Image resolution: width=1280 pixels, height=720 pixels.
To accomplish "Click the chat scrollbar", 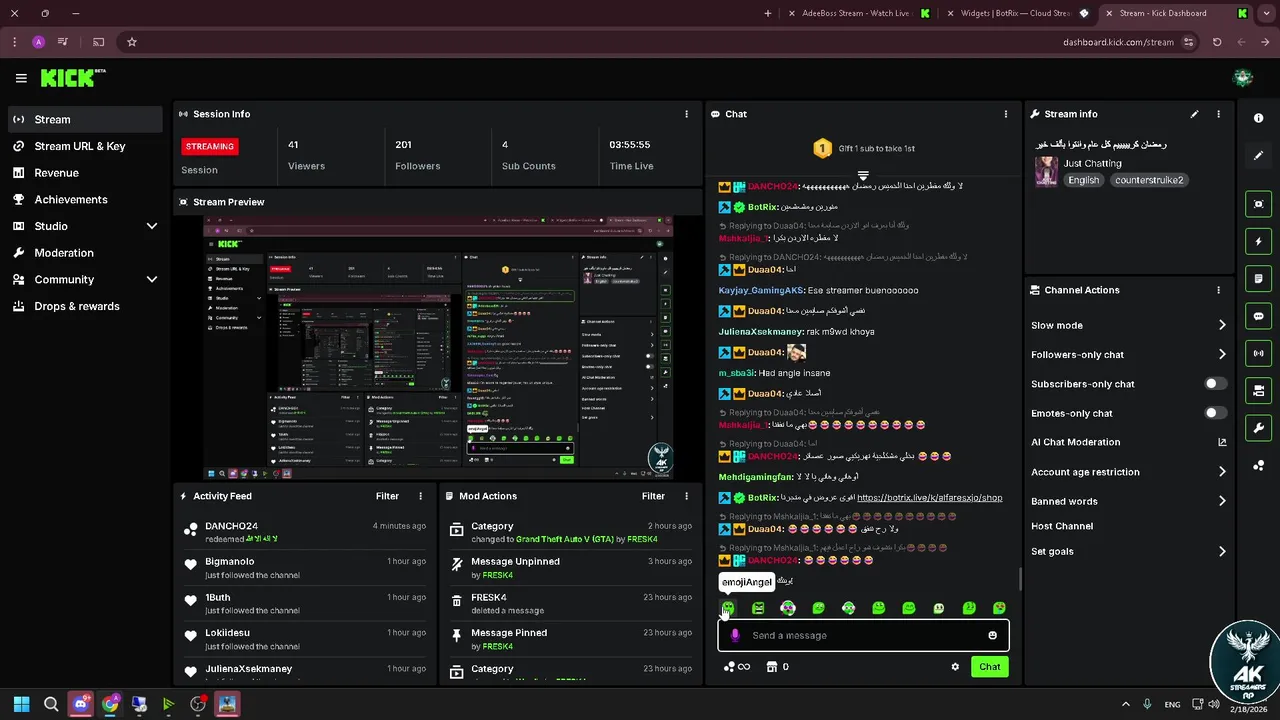I will tap(1020, 578).
